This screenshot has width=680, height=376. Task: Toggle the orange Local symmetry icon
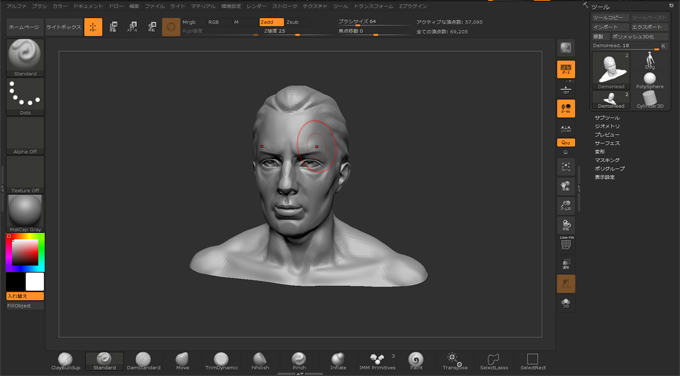pyautogui.click(x=566, y=108)
